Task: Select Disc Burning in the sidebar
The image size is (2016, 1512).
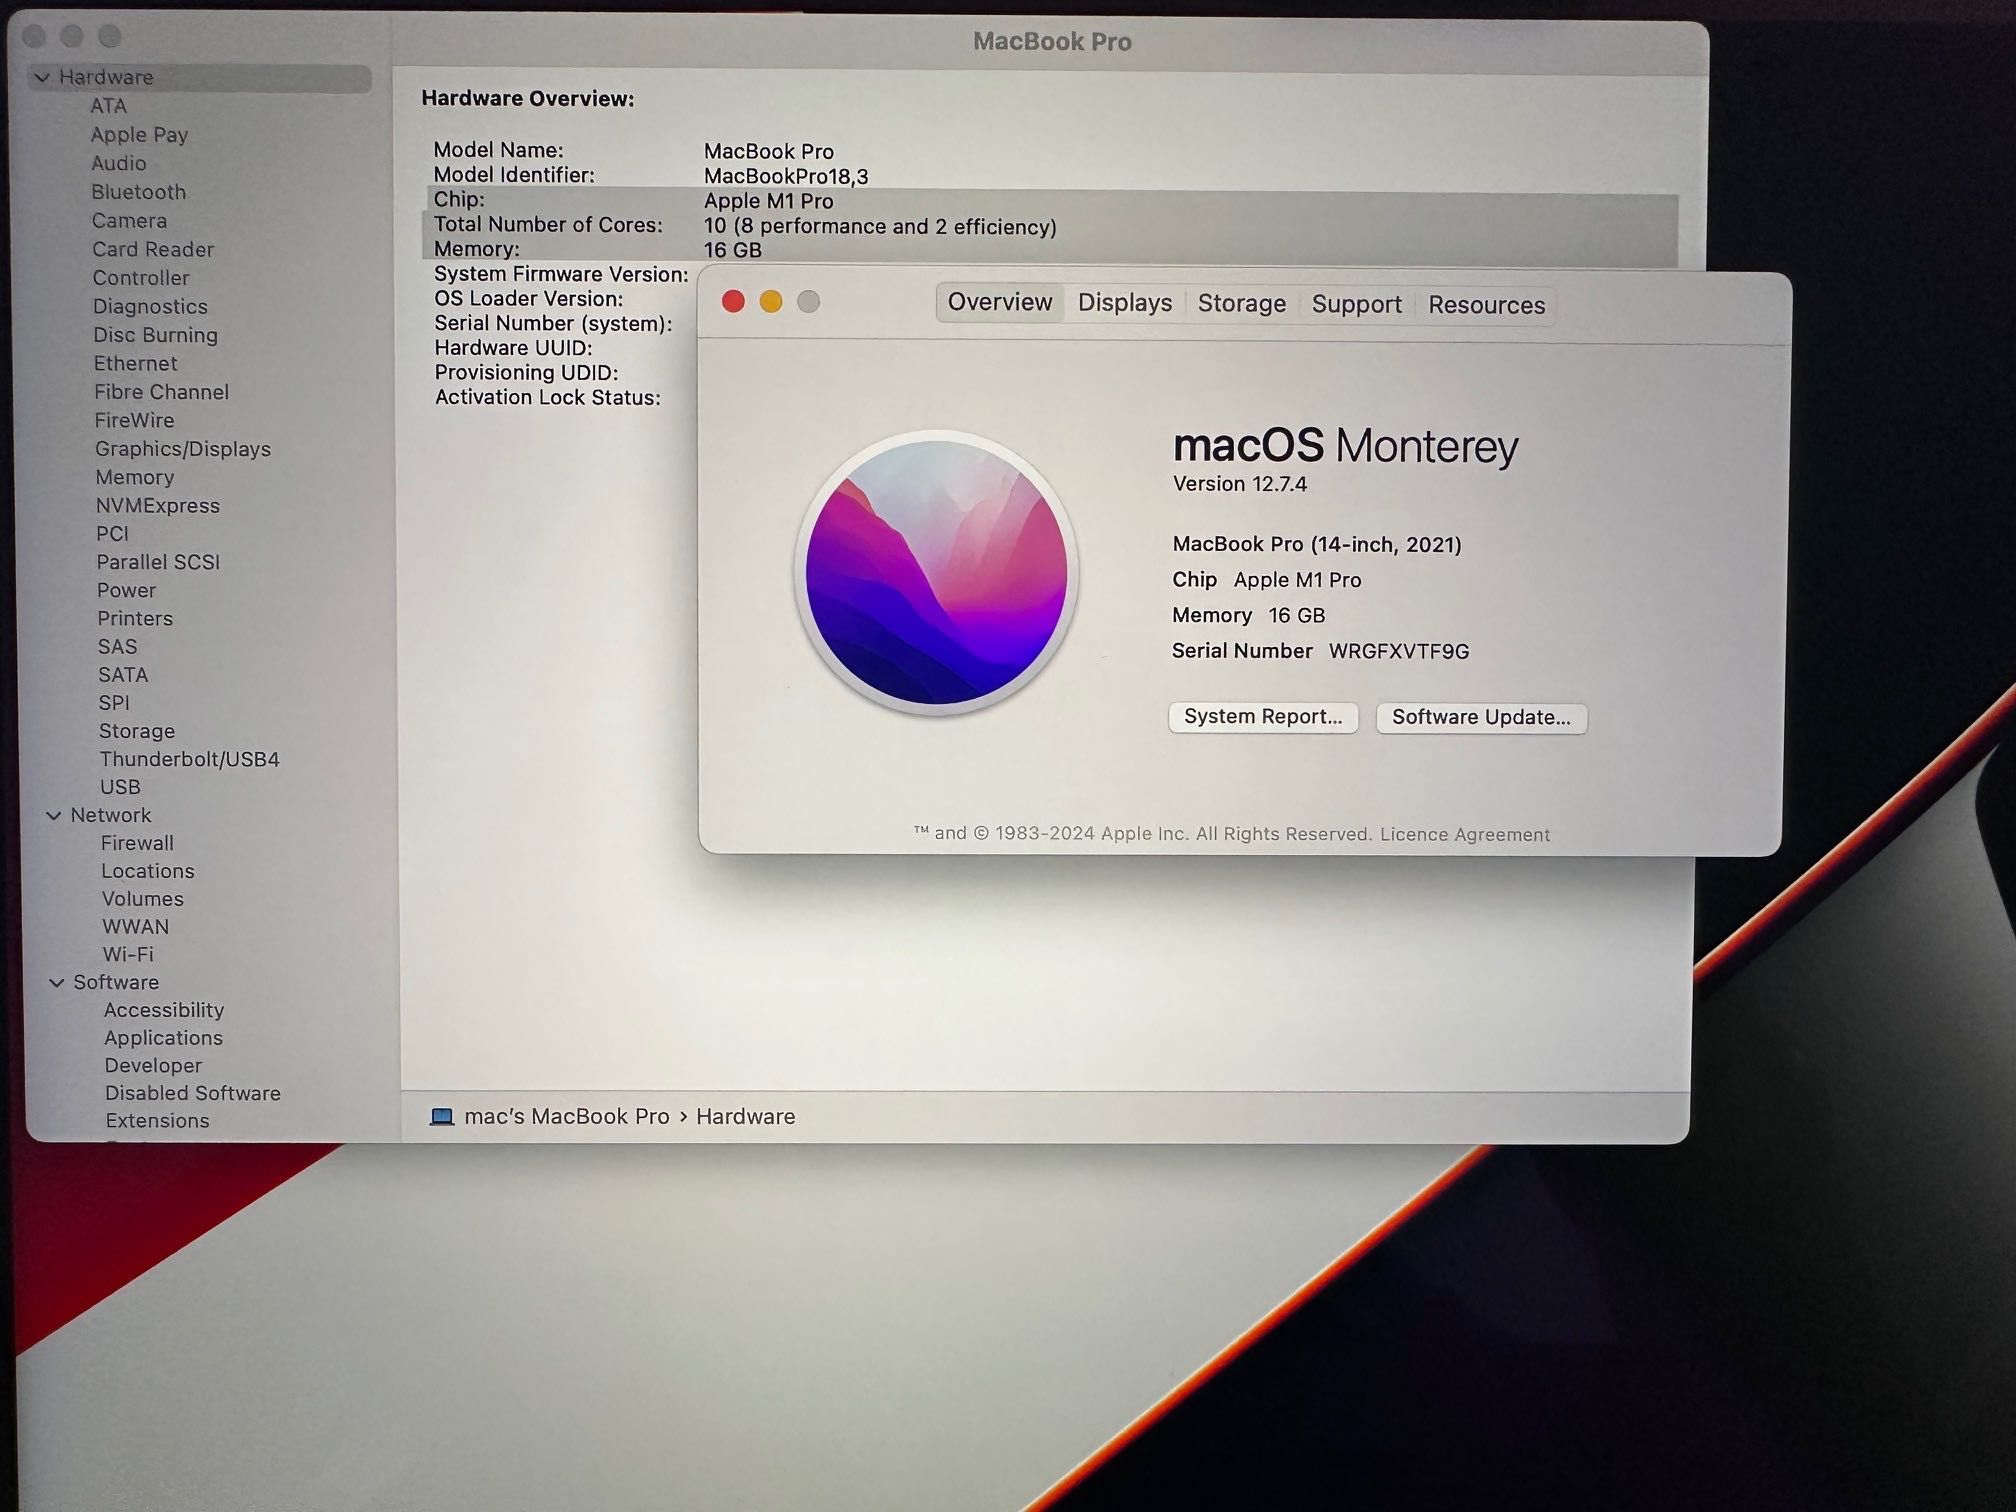Action: (155, 335)
